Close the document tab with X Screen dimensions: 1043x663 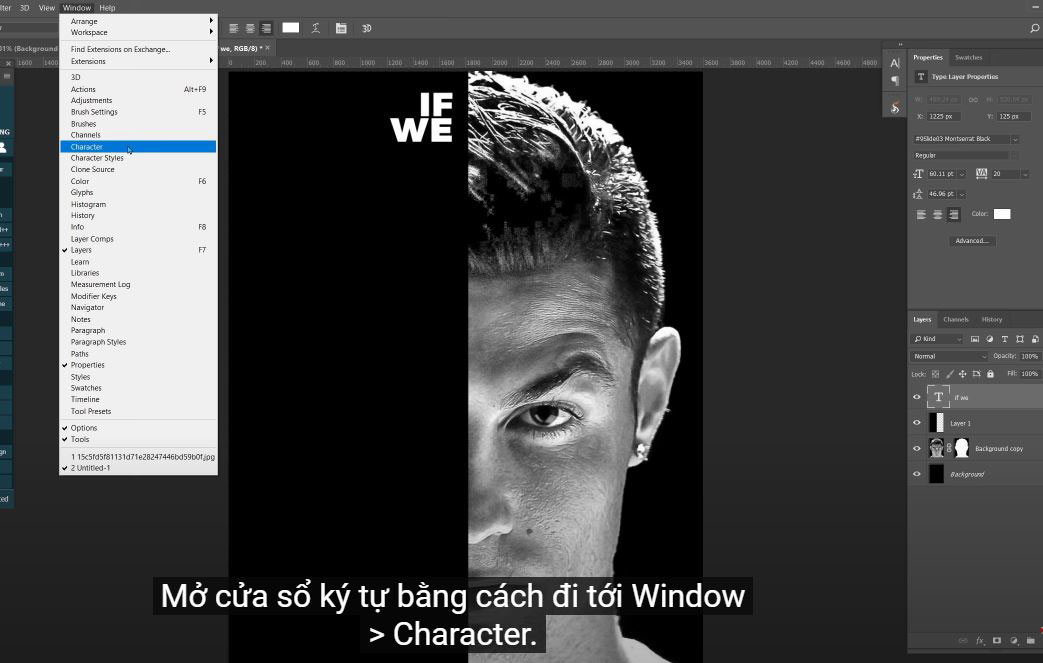267,48
